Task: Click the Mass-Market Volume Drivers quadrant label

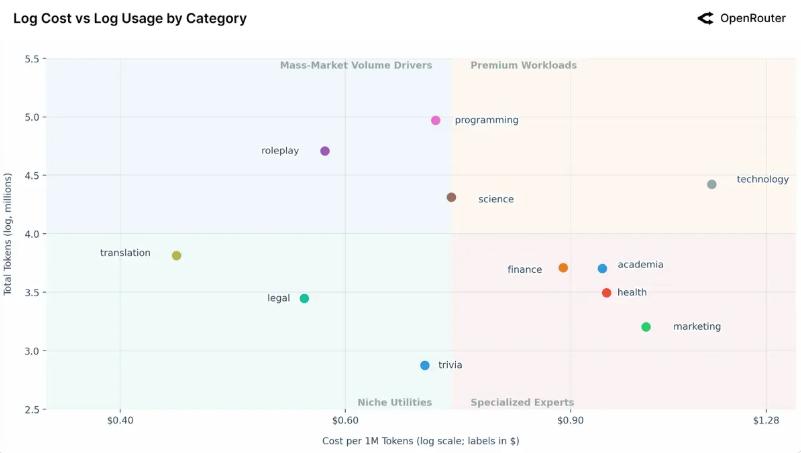Action: 356,65
